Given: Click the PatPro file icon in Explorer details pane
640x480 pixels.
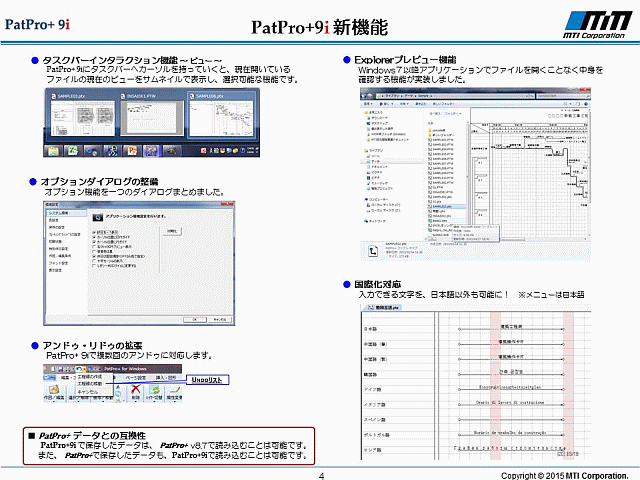Looking at the screenshot, I should (373, 251).
